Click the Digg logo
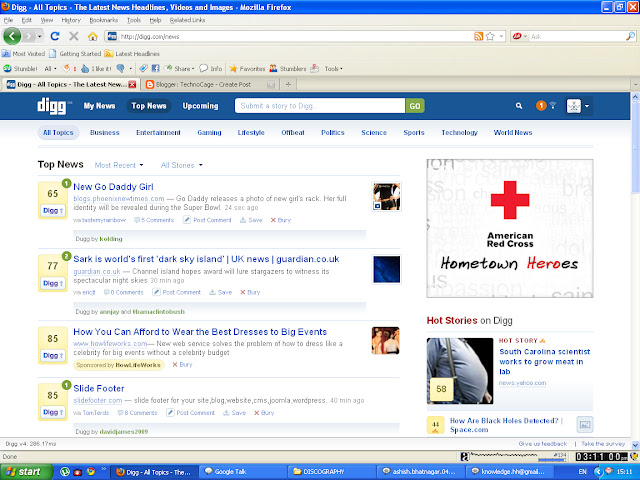The height and width of the screenshot is (480, 640). (52, 106)
